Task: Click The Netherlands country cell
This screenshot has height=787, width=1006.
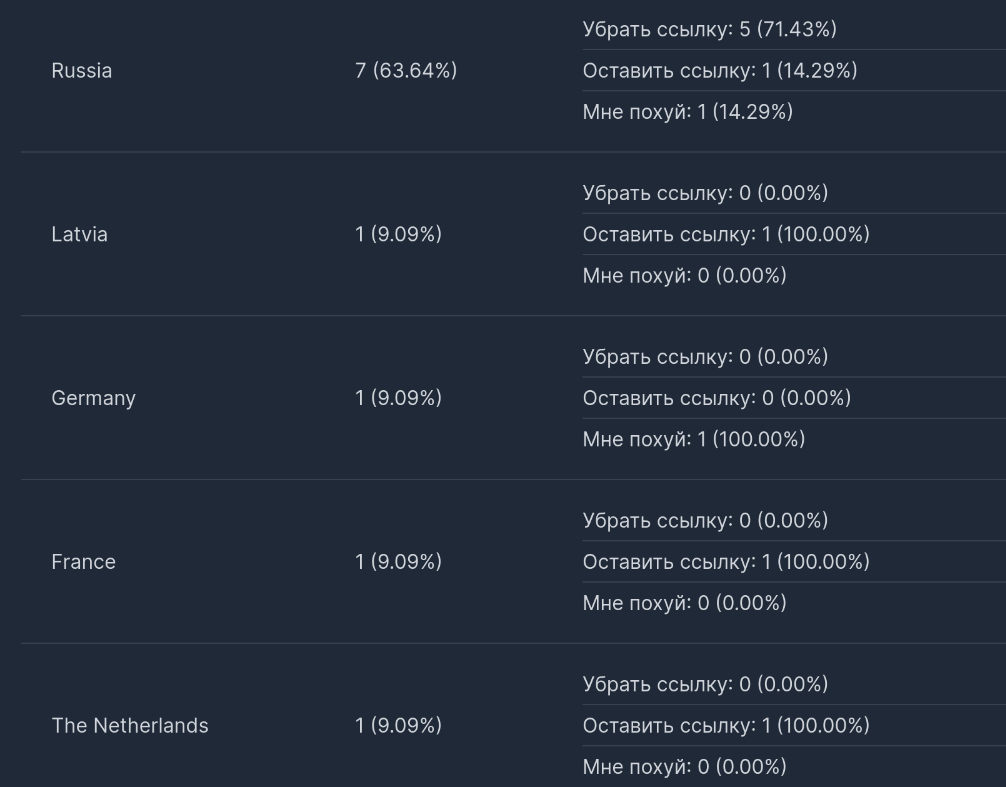Action: pyautogui.click(x=130, y=726)
